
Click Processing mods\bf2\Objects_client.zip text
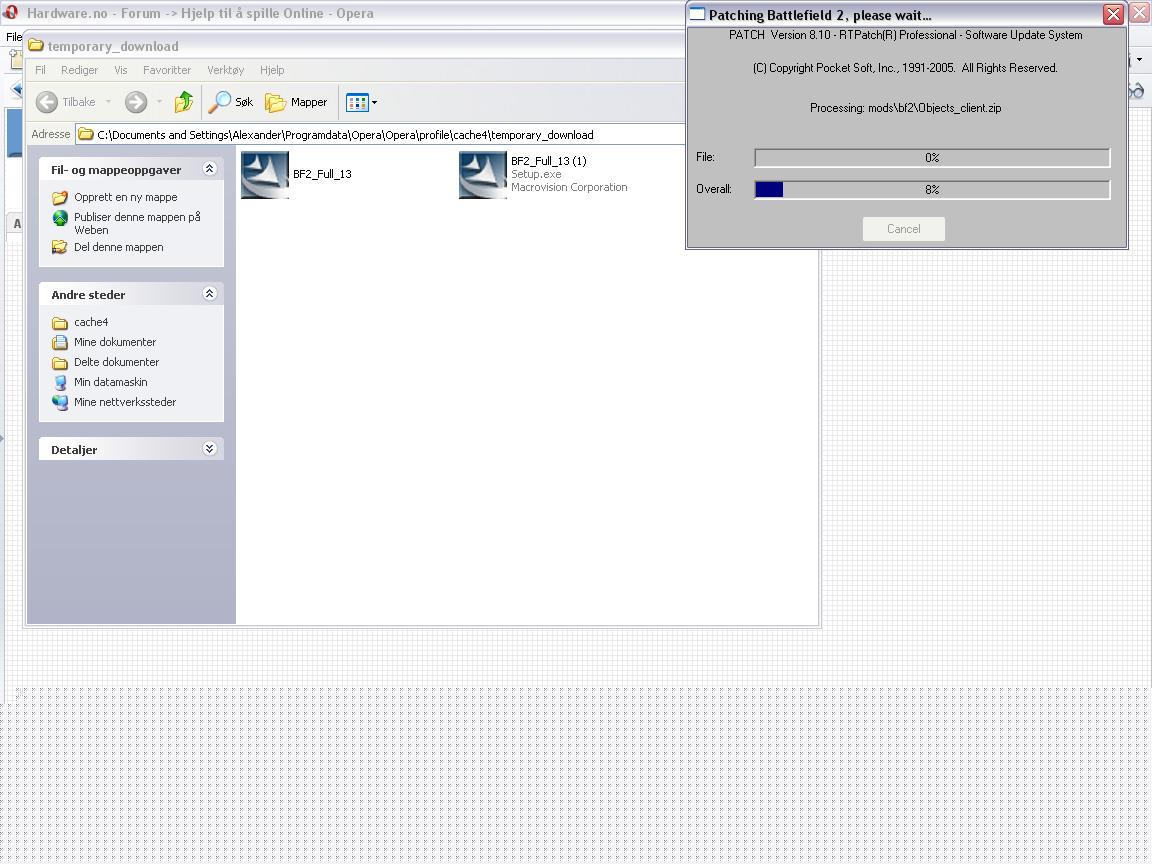905,107
